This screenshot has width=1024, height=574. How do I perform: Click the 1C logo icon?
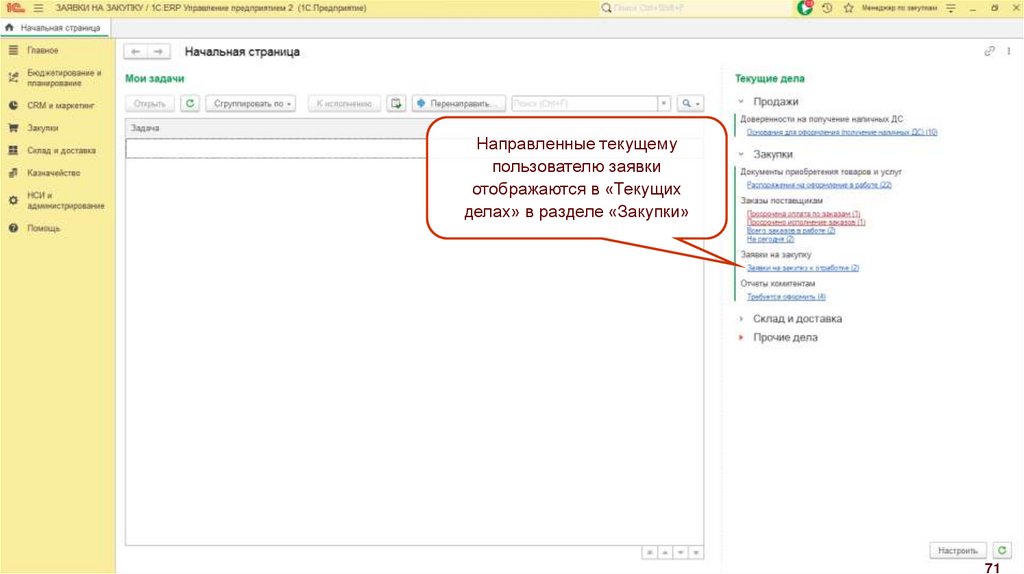click(x=14, y=8)
